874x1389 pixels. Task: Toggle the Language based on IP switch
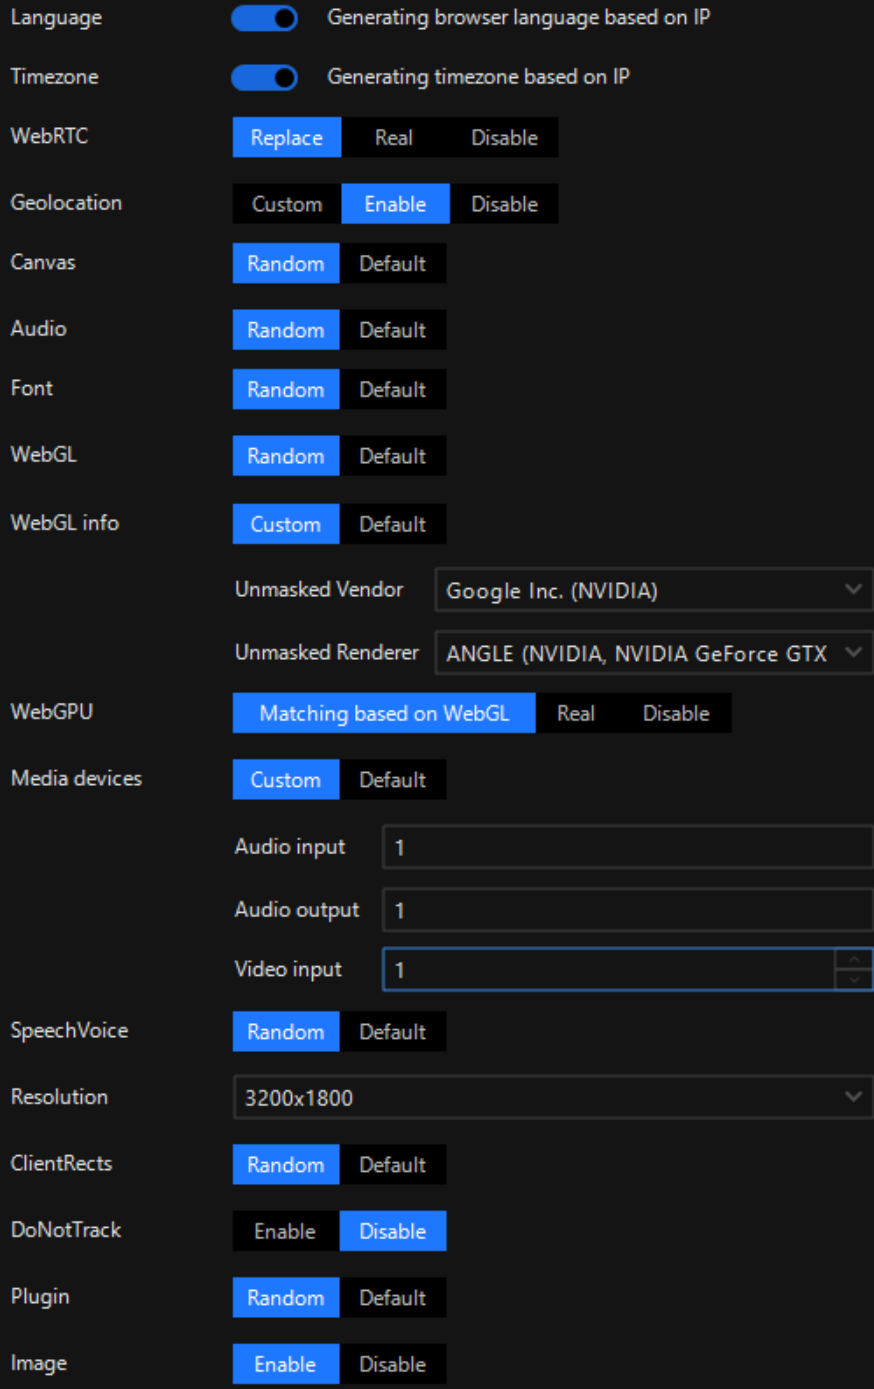click(x=264, y=18)
